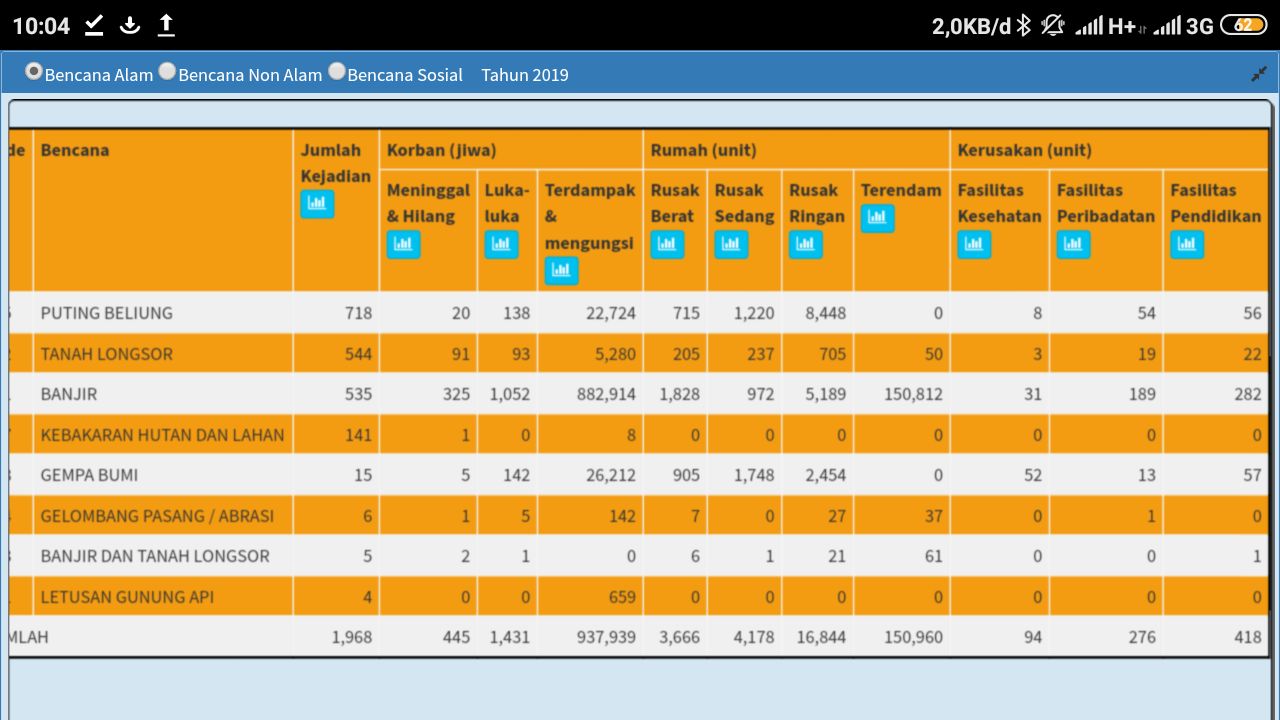Select BANJIR DAN TANAH LONGSOR row
The width and height of the screenshot is (1280, 720).
pyautogui.click(x=155, y=556)
